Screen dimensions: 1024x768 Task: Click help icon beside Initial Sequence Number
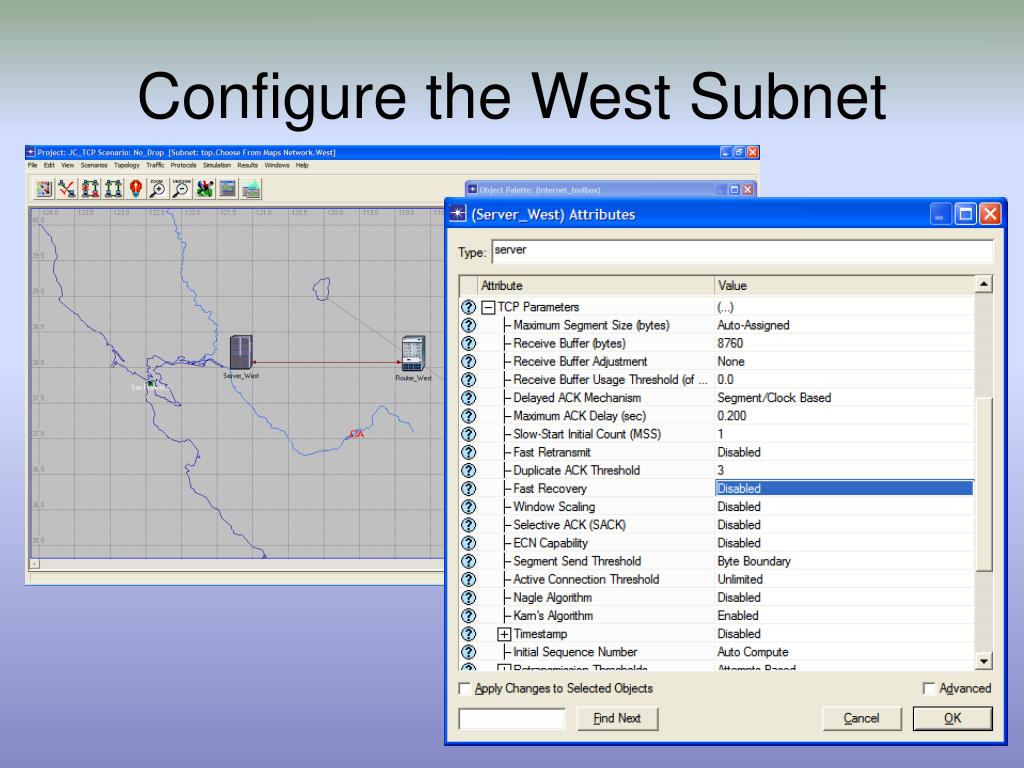coord(468,652)
